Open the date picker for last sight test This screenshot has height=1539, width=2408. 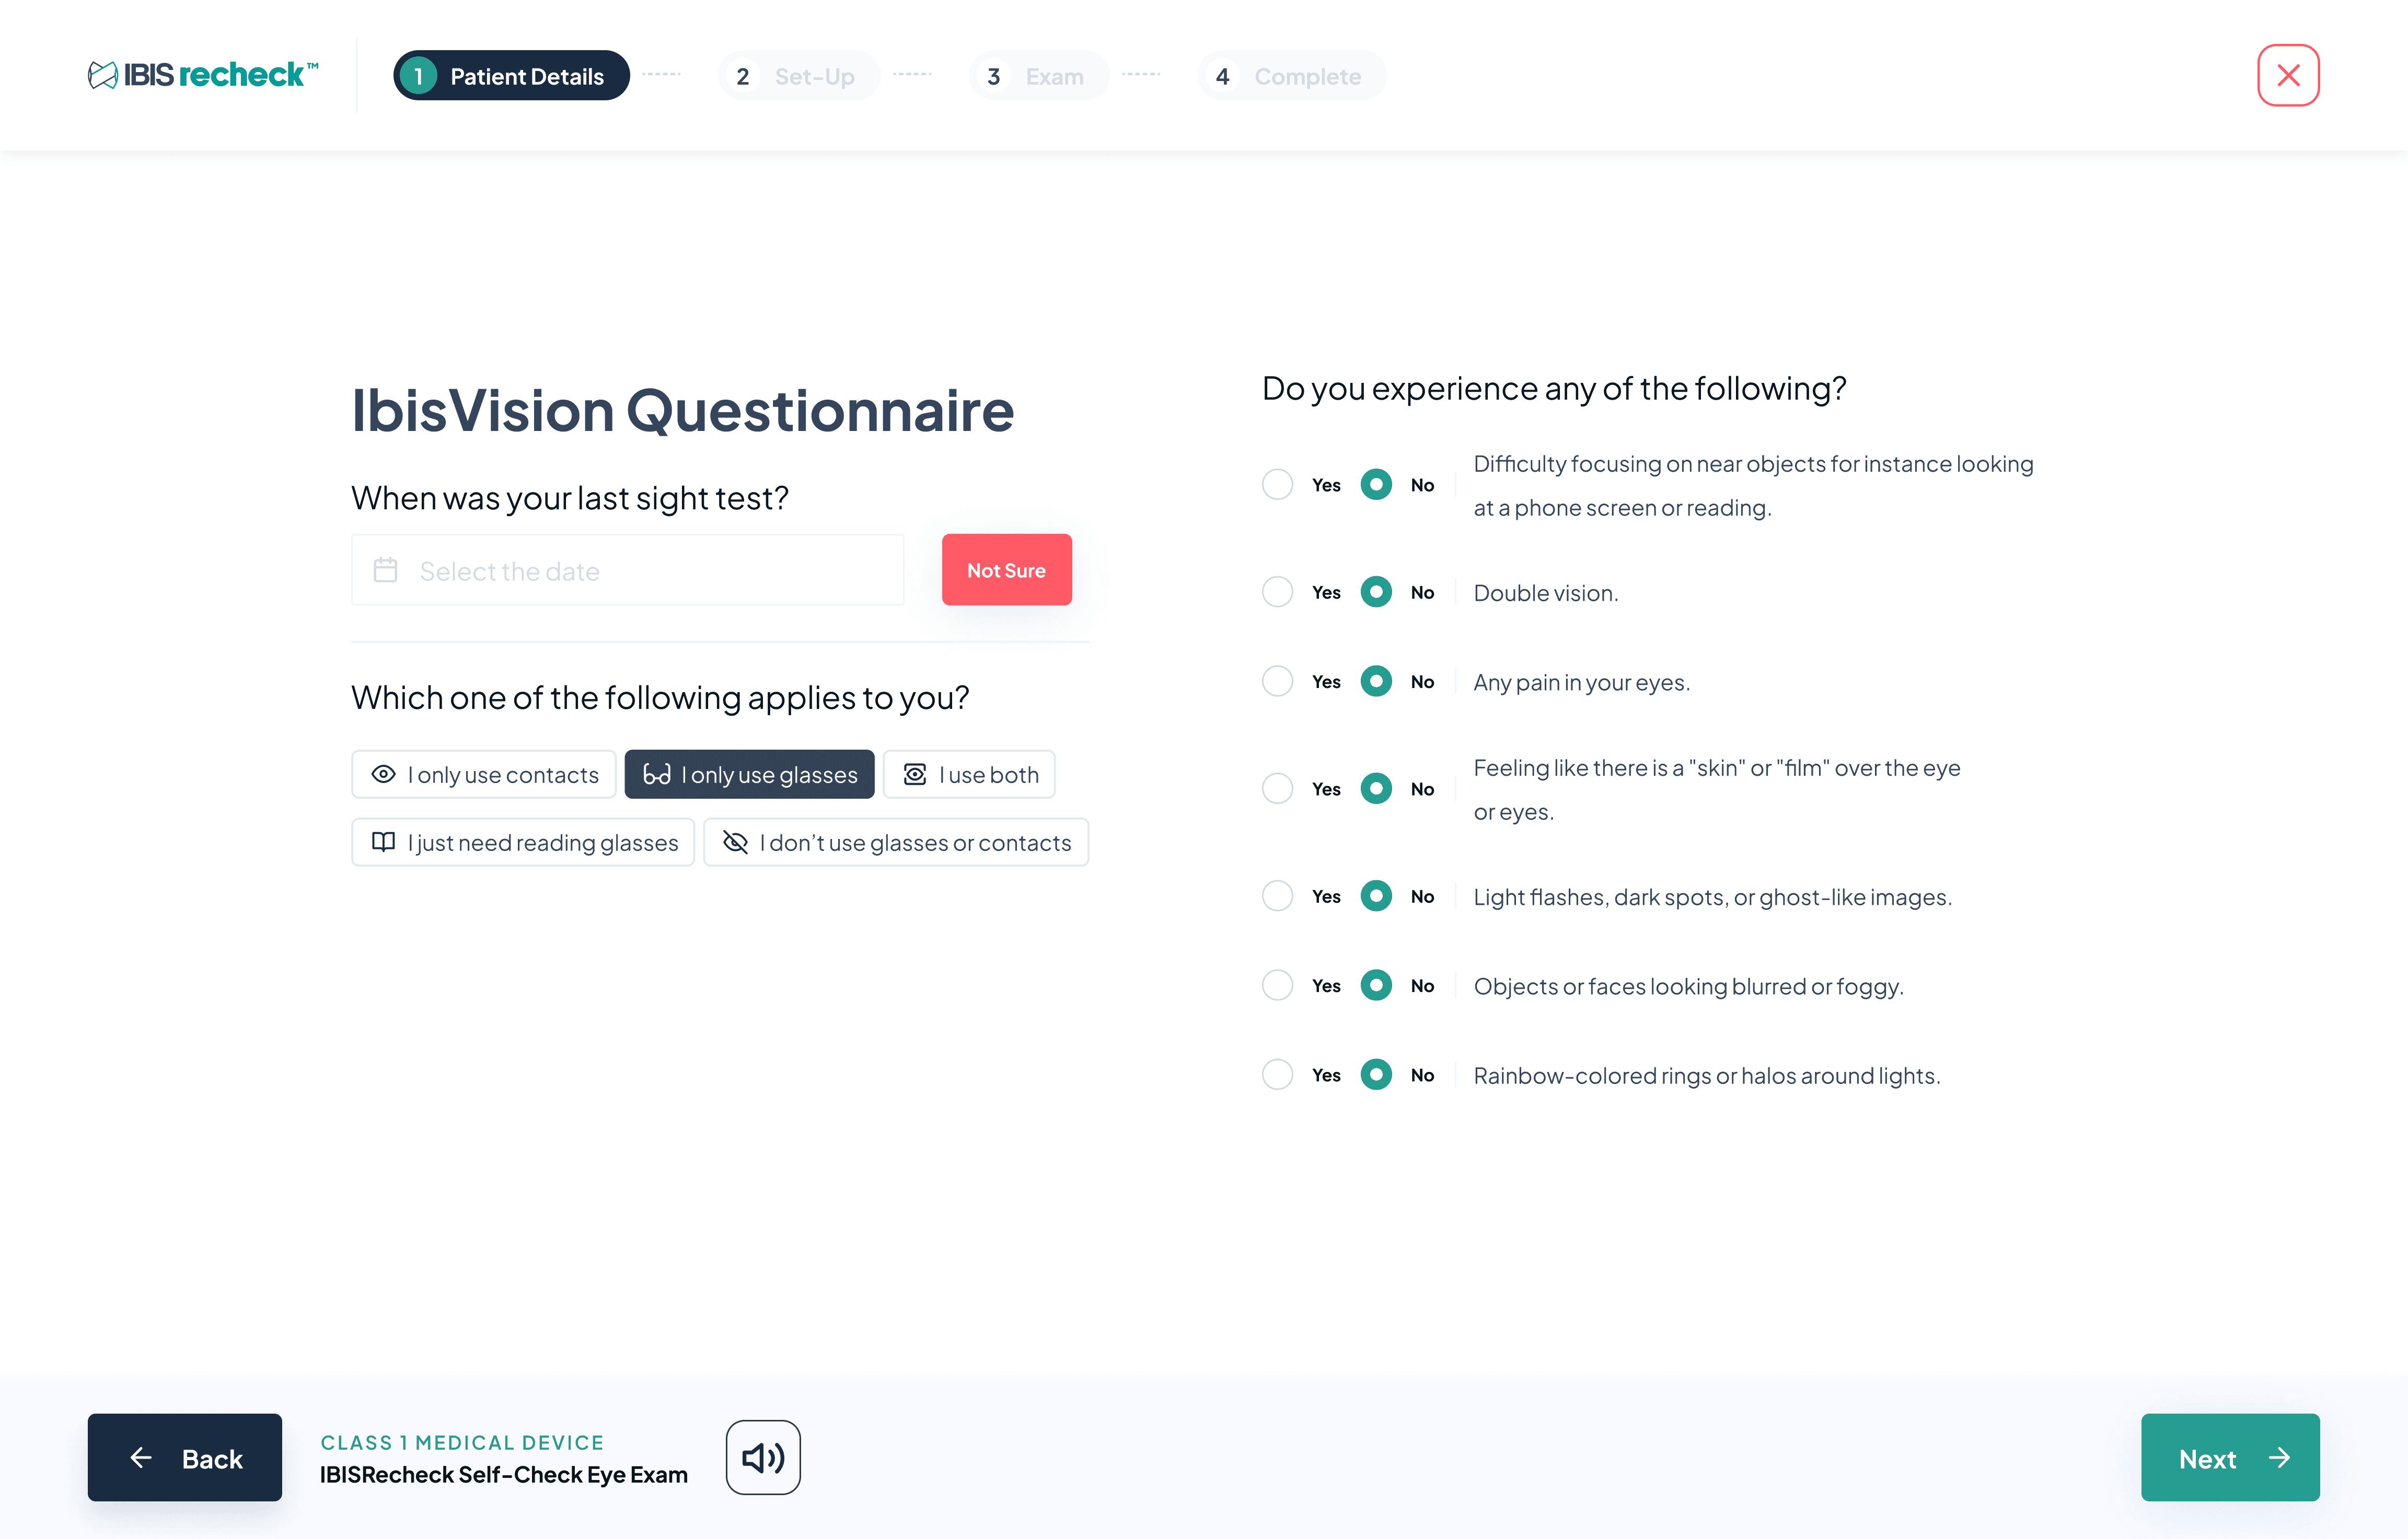pyautogui.click(x=627, y=569)
